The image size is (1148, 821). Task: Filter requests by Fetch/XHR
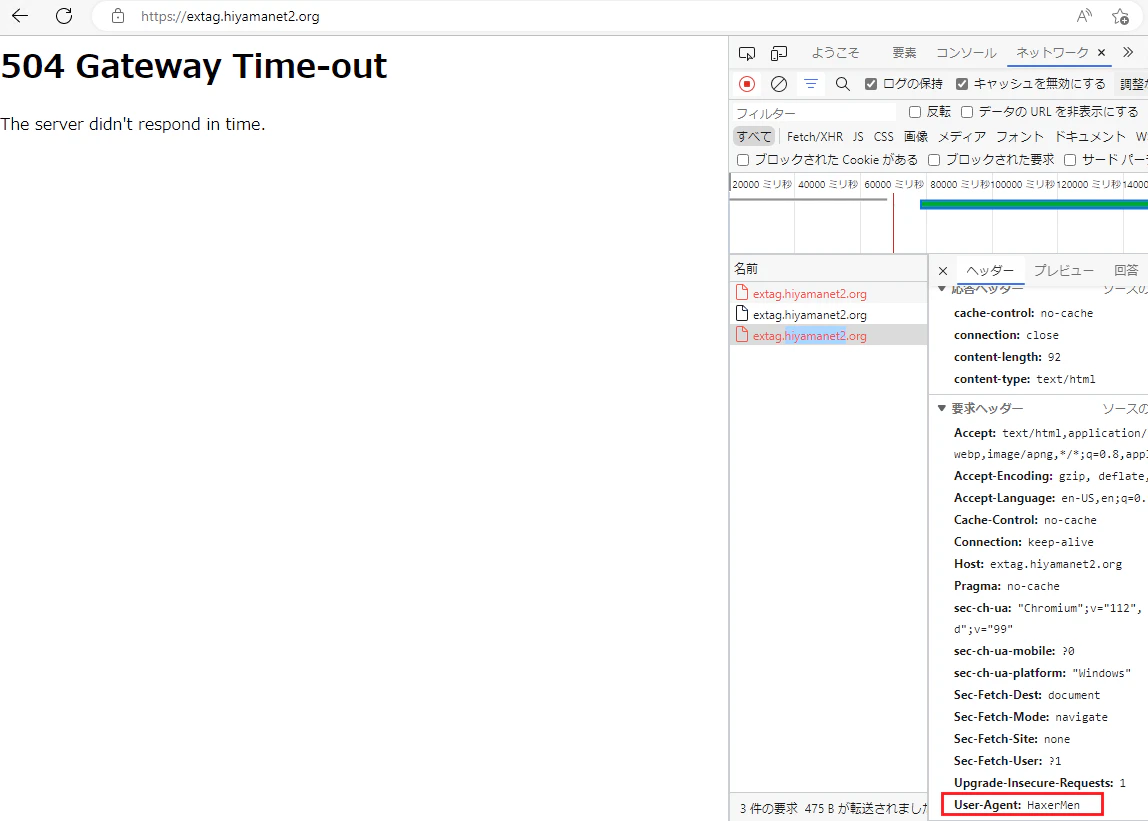click(815, 137)
